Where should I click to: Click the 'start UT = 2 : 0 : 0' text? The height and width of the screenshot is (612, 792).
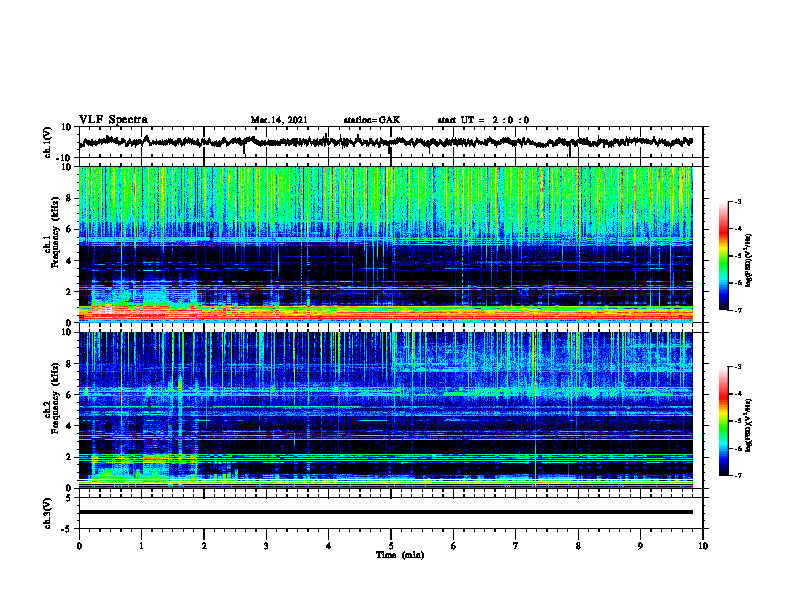click(483, 120)
